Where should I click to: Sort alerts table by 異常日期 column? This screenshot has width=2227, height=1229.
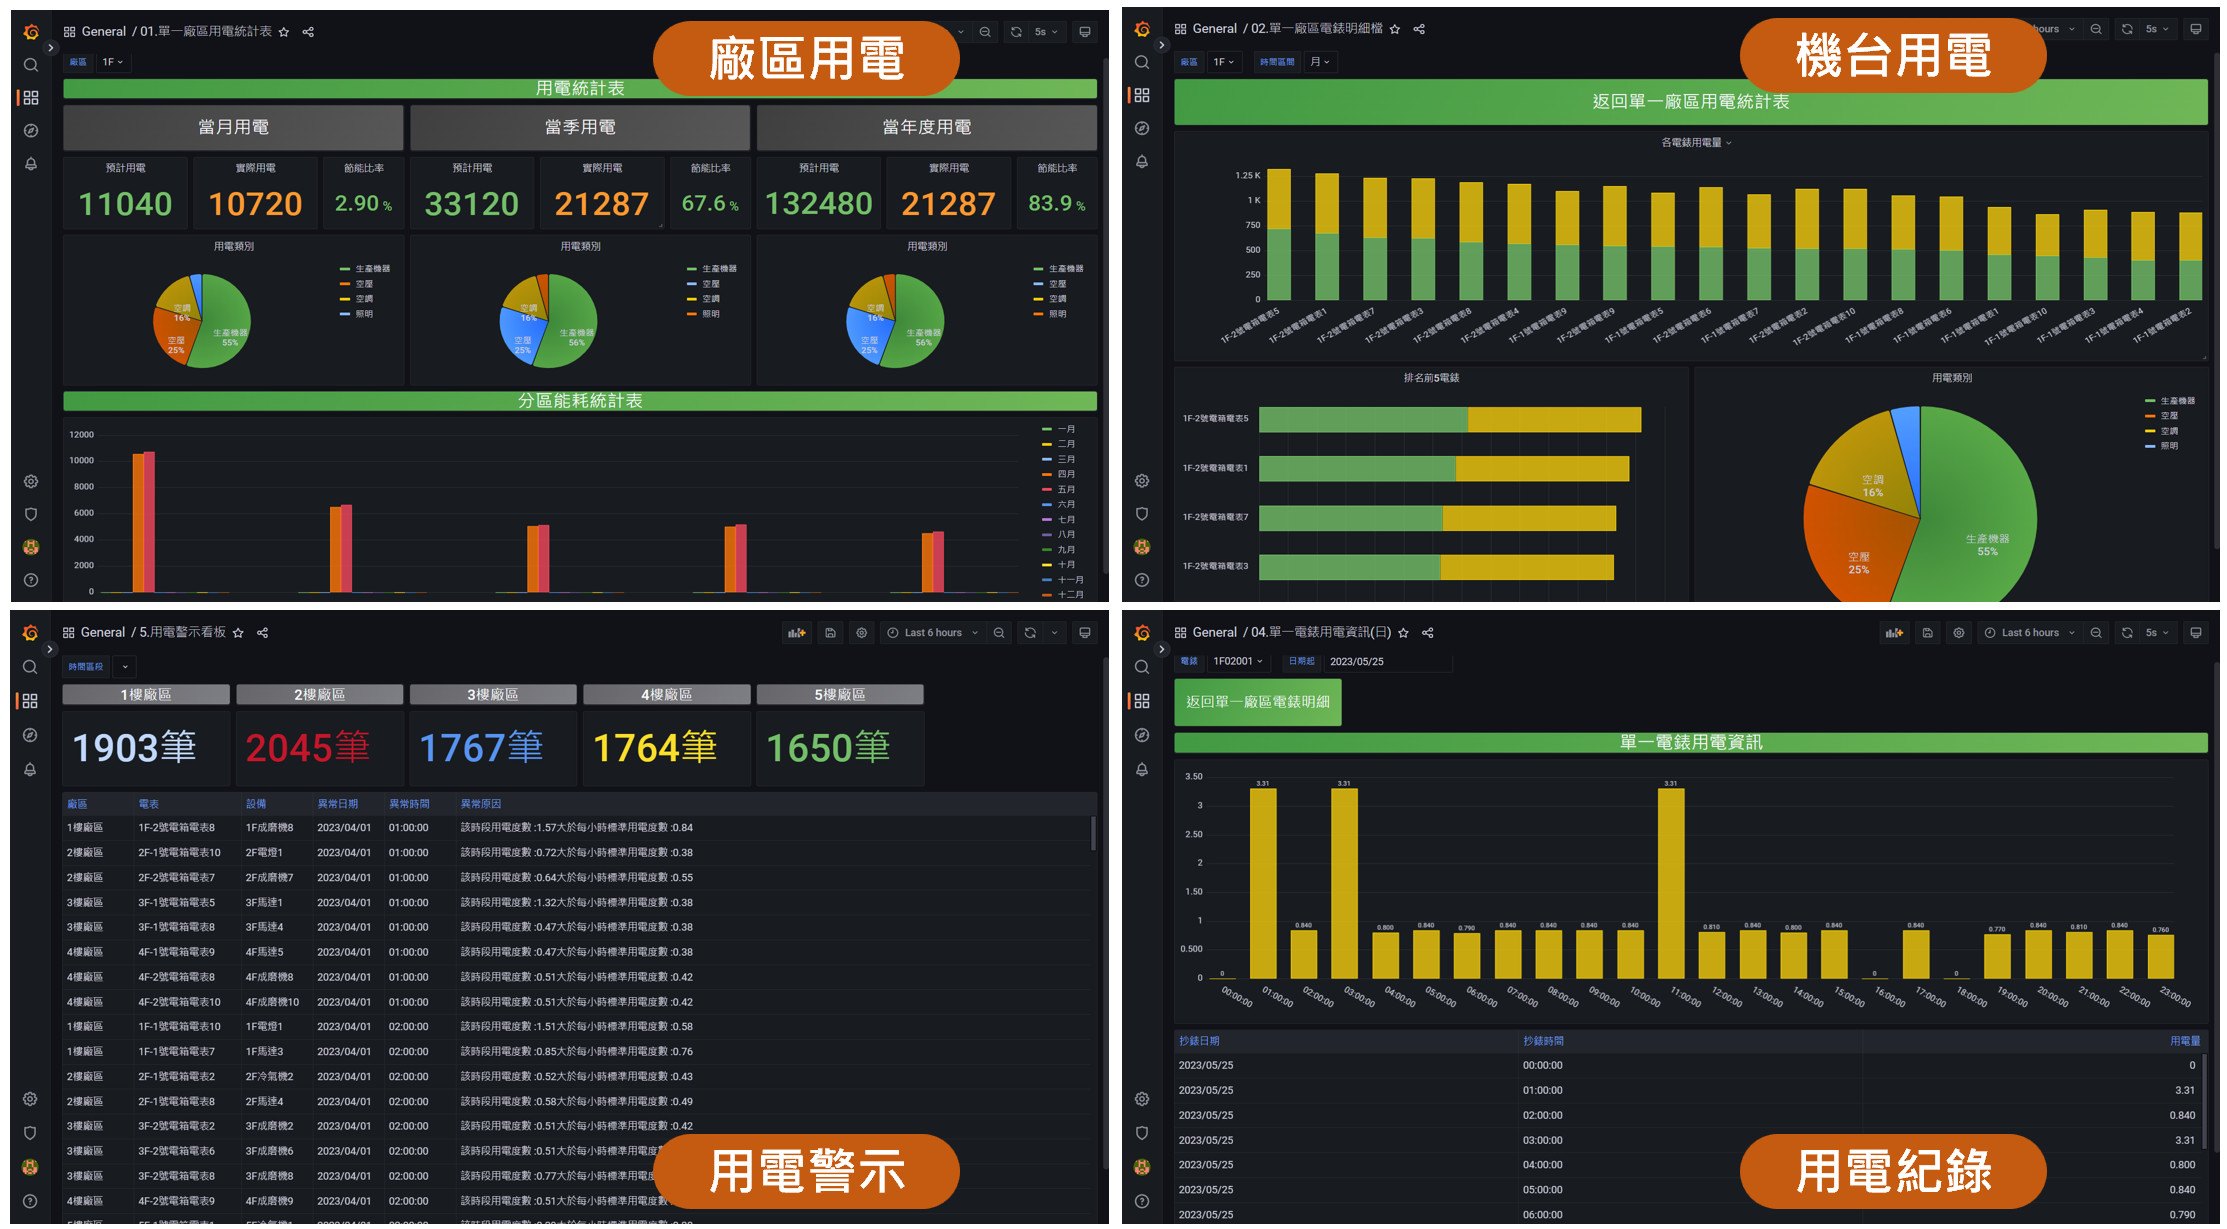[338, 804]
